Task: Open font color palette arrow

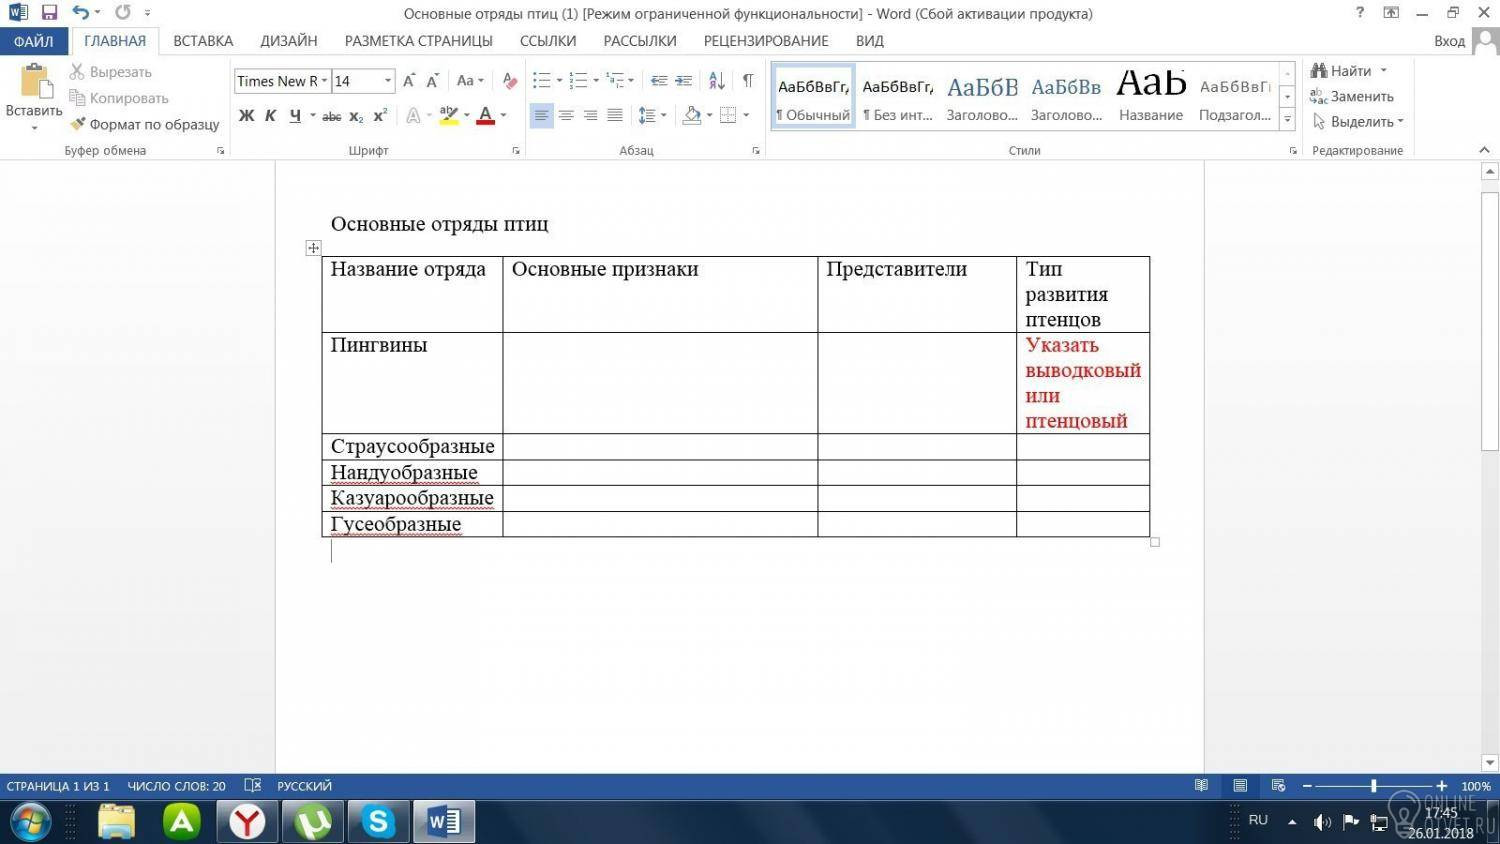Action: (x=503, y=116)
